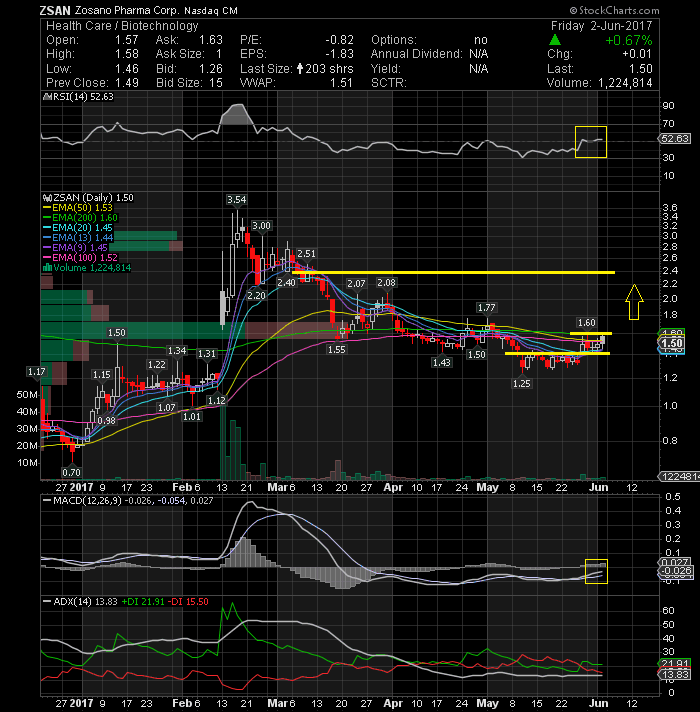This screenshot has height=712, width=700.
Task: Click the 2.20 price label on chart
Action: [256, 295]
